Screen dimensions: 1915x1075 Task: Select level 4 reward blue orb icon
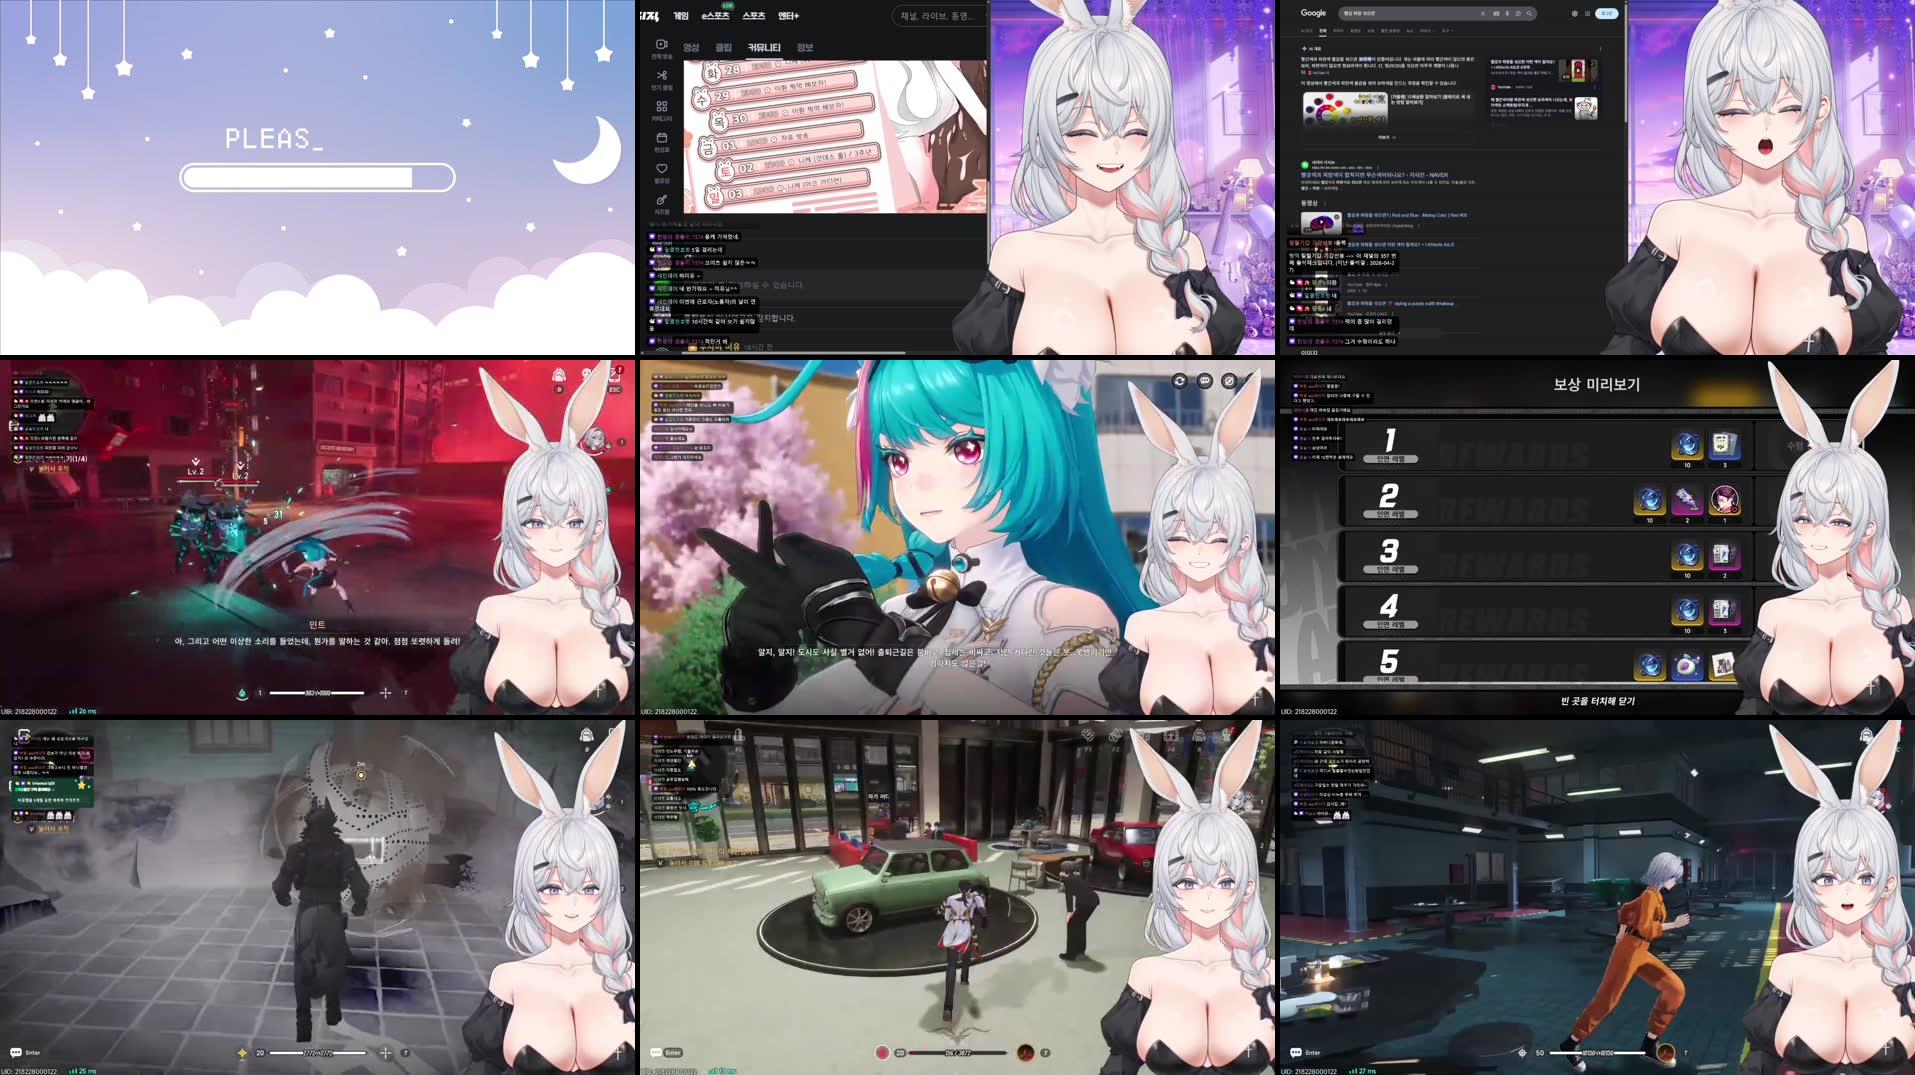(1687, 610)
